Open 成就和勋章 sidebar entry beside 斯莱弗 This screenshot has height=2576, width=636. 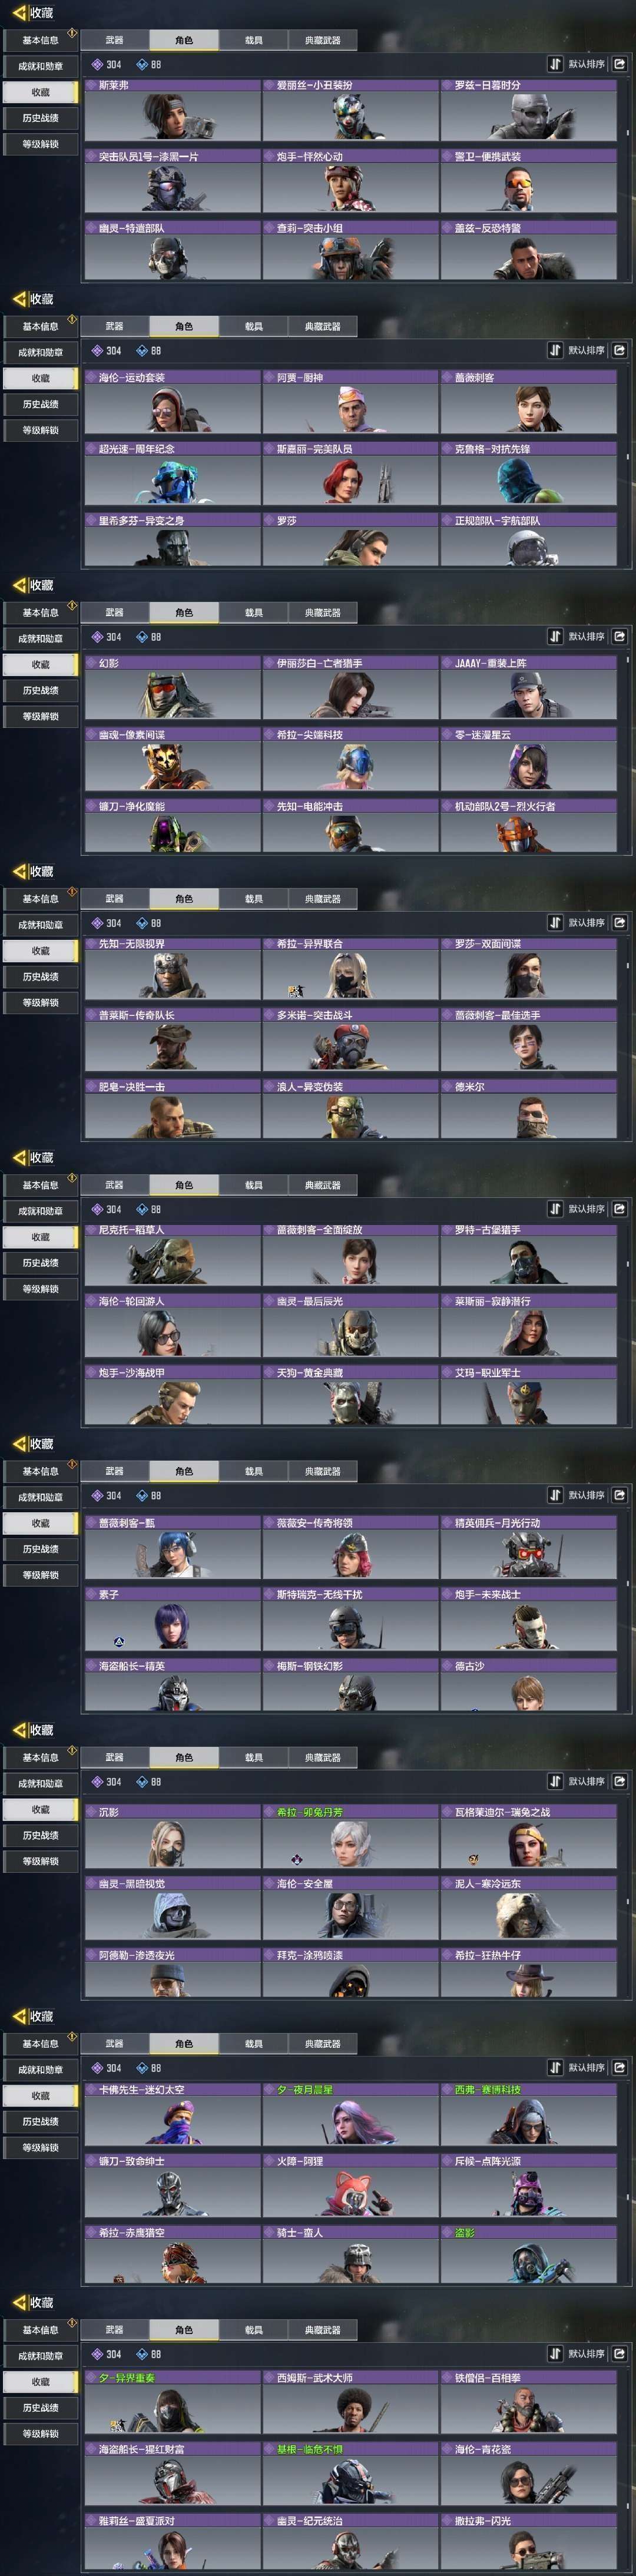[x=40, y=66]
